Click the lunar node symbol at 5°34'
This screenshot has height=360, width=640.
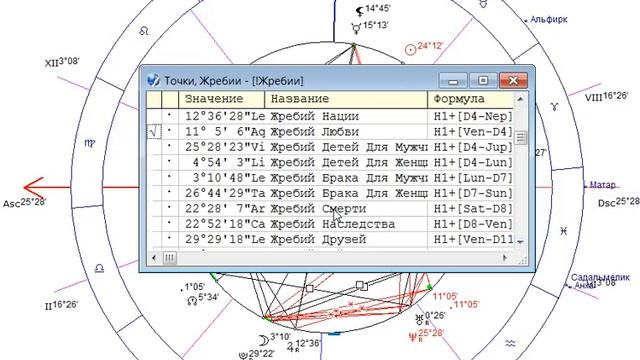pos(192,301)
